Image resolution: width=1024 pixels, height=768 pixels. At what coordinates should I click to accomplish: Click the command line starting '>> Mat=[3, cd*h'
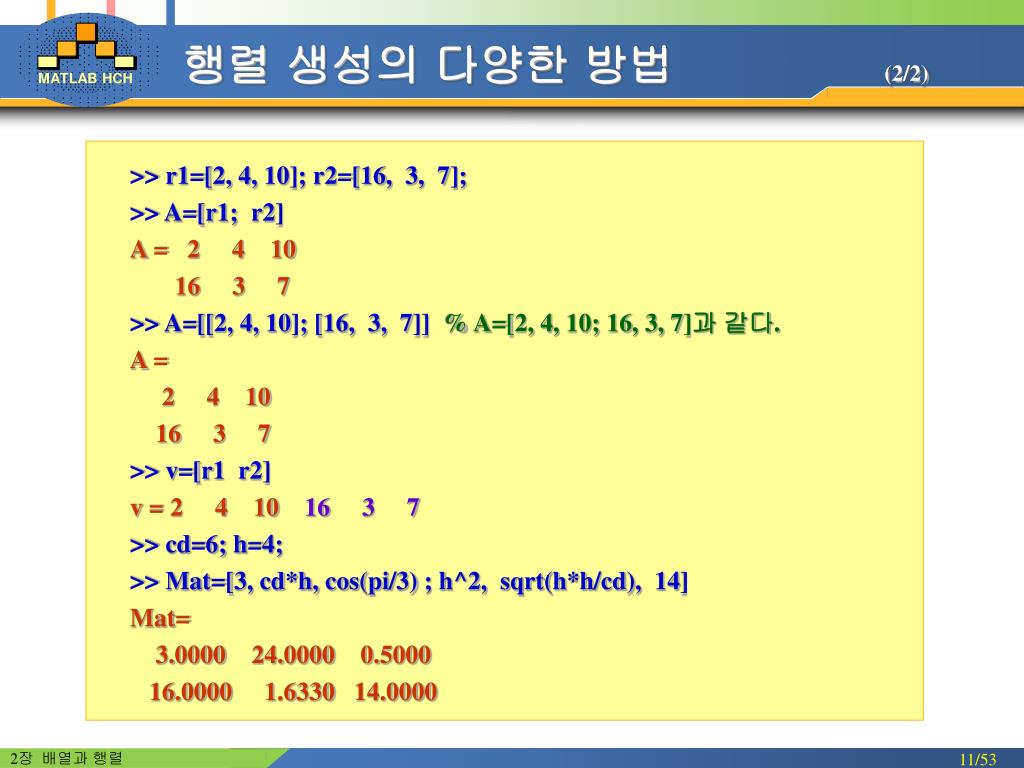(409, 581)
